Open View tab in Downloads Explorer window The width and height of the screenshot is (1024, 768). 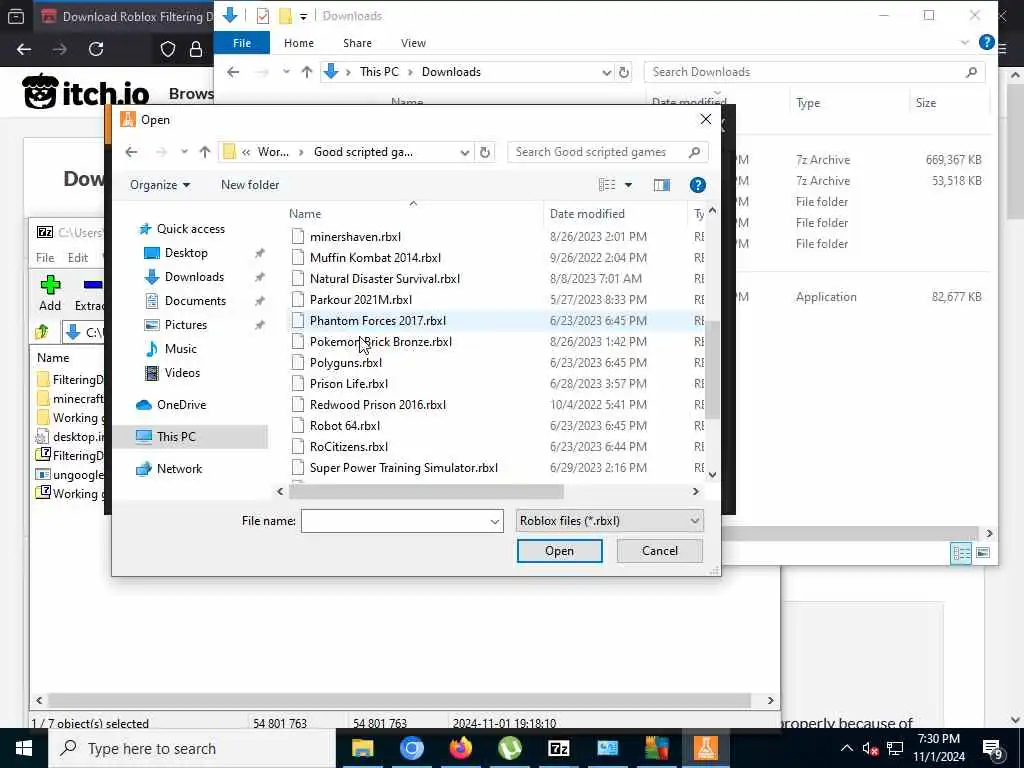pyautogui.click(x=413, y=43)
